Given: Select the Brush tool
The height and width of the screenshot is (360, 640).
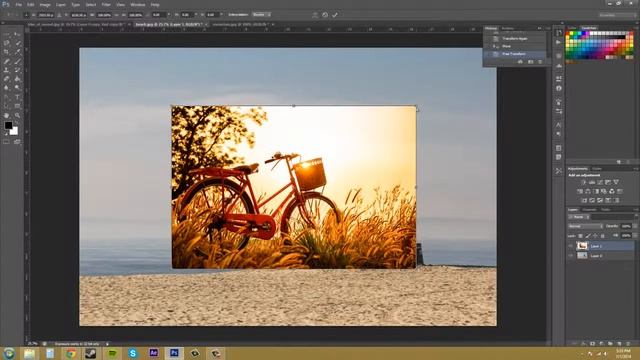Looking at the screenshot, I should point(17,61).
